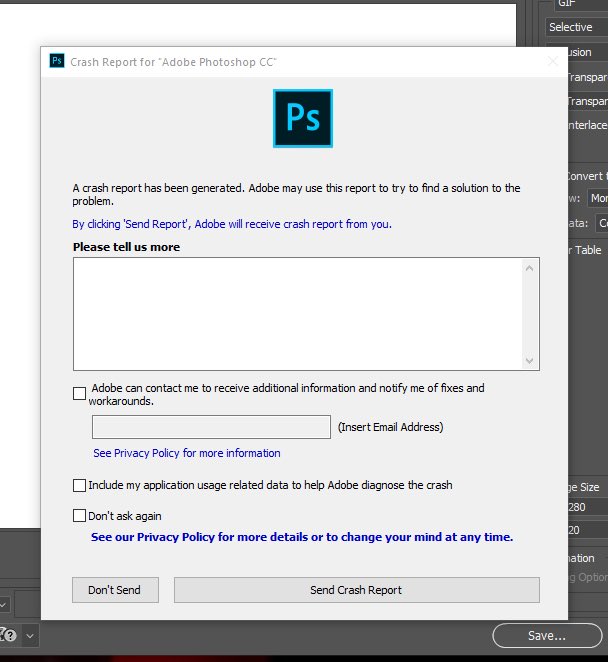This screenshot has width=608, height=662.
Task: Focus the 'Please tell us more' text box
Action: click(298, 314)
